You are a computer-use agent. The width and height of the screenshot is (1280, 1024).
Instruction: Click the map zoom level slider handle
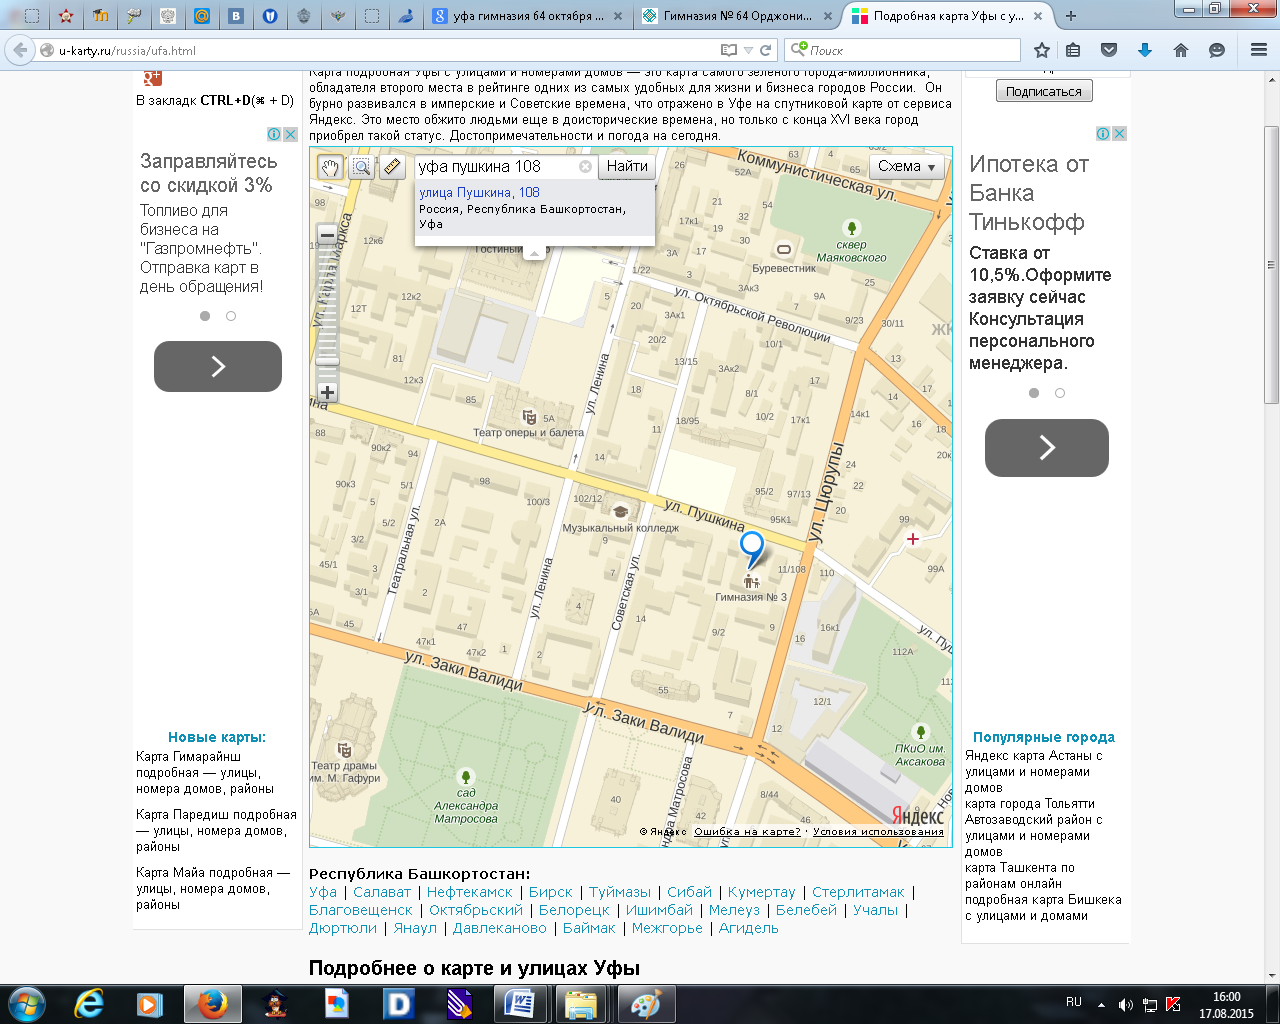[x=327, y=361]
